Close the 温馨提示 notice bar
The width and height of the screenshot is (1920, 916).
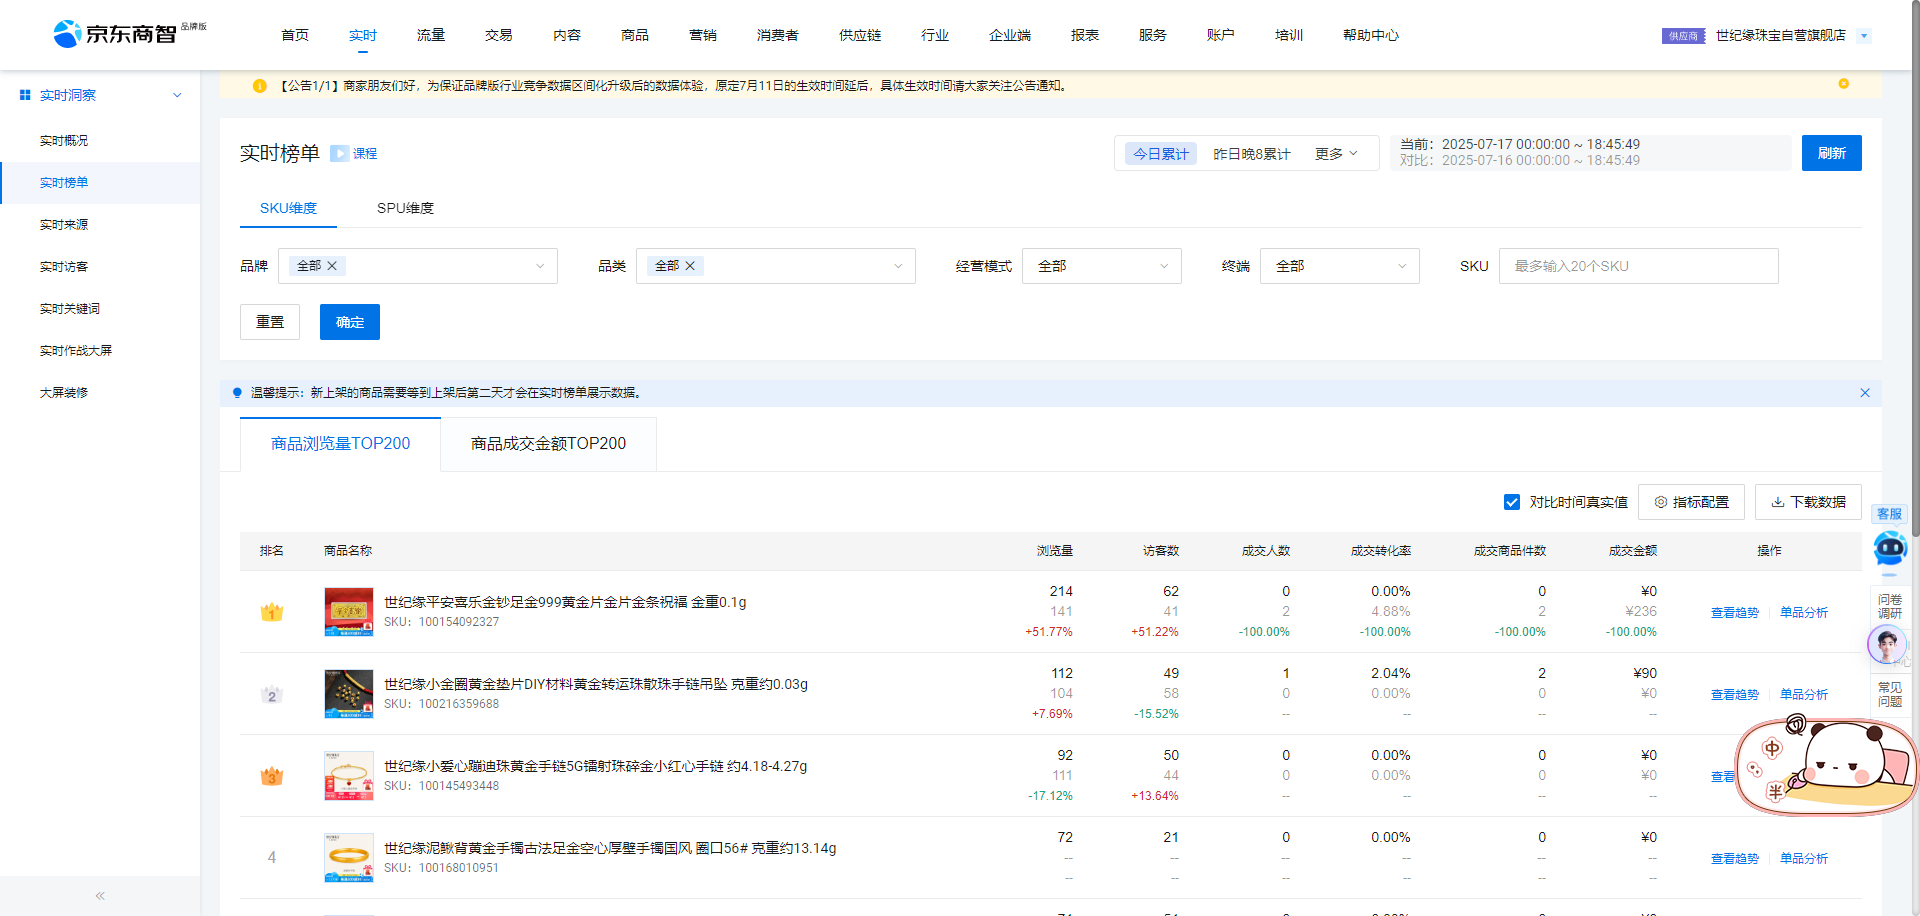click(1864, 393)
